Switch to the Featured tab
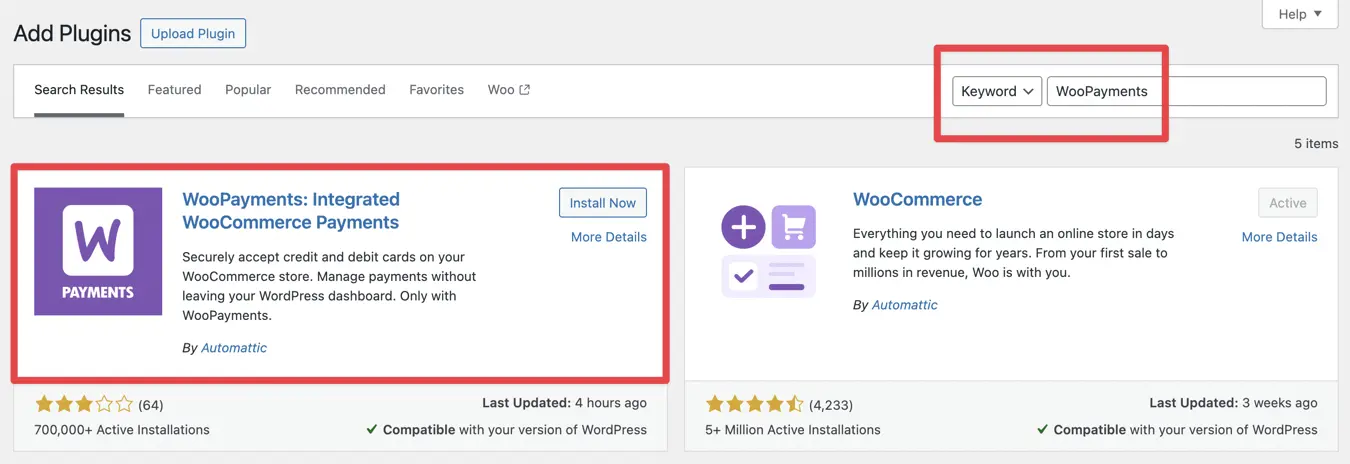 coord(174,90)
